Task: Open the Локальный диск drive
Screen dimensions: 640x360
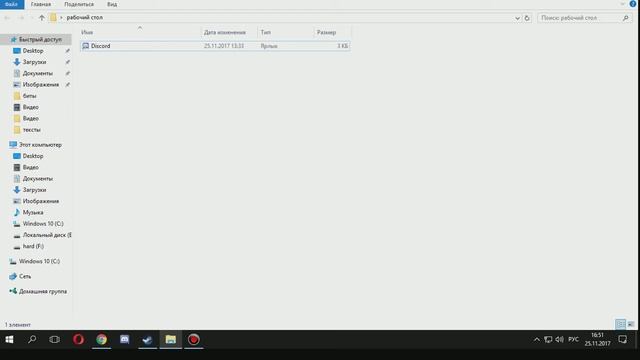Action: tap(47, 235)
